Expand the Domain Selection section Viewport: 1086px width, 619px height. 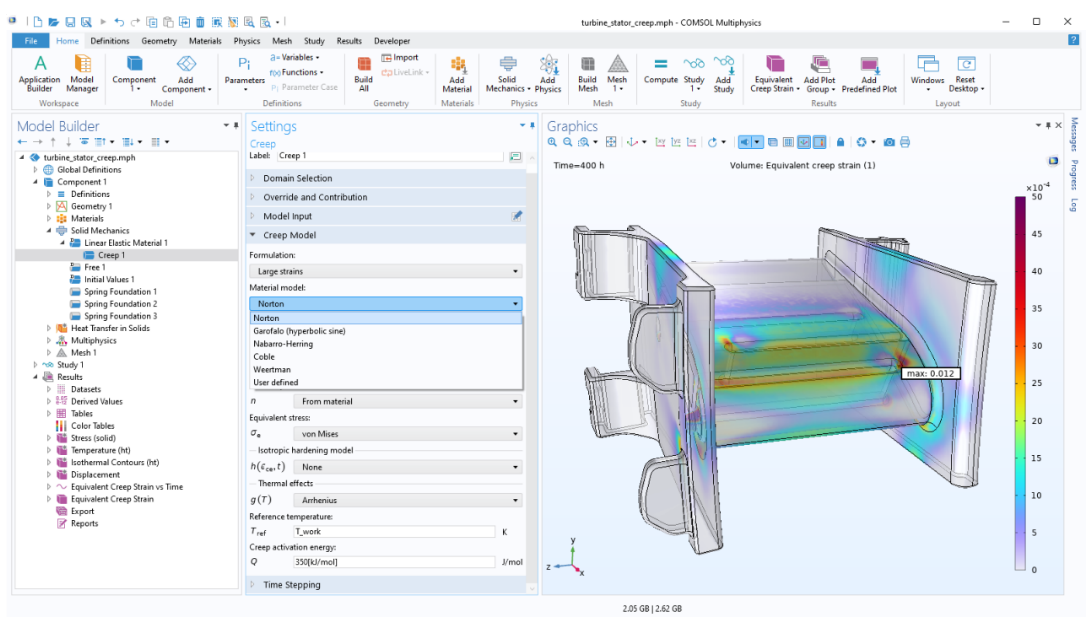[386, 178]
